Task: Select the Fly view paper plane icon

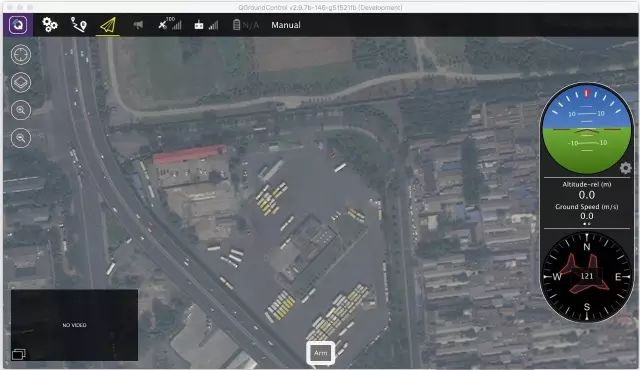Action: (x=108, y=25)
